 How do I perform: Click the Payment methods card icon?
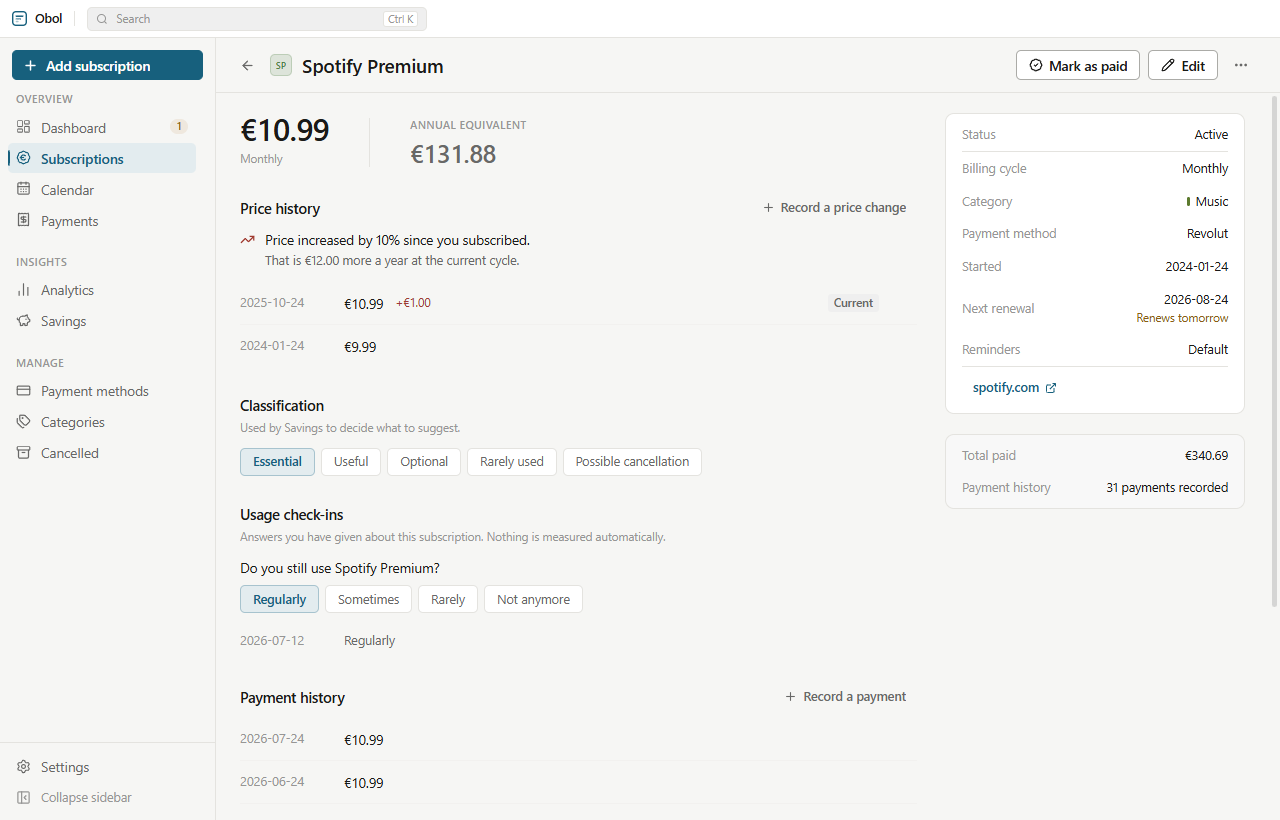click(23, 390)
